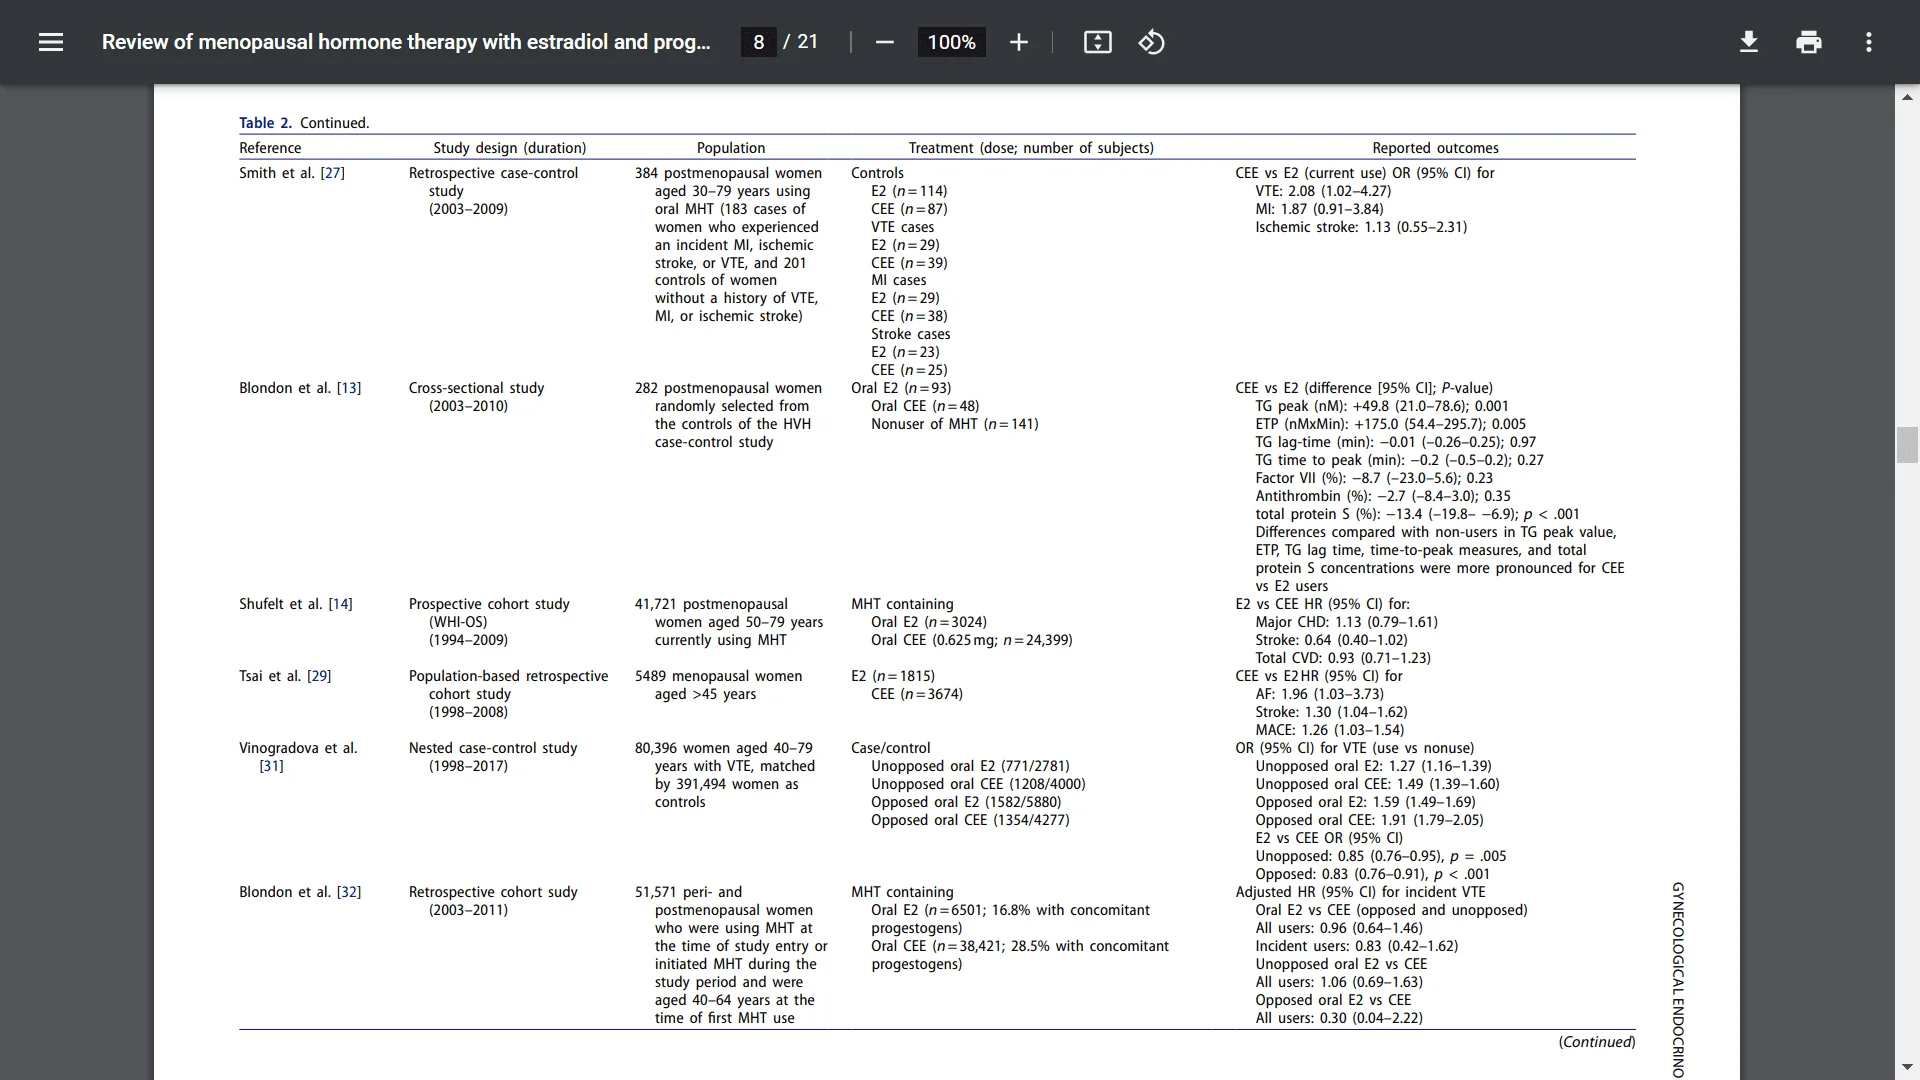This screenshot has height=1080, width=1920.
Task: Click 'Unopposed oral E2 (771/2781)' text
Action: pos(970,766)
